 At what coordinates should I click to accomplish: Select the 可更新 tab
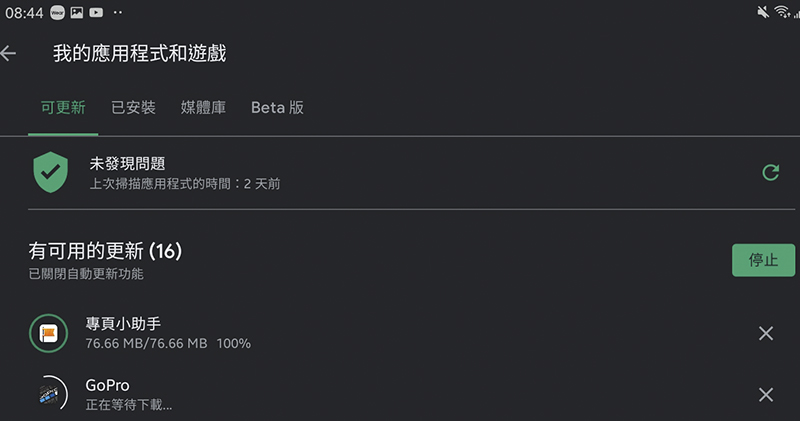coord(63,108)
